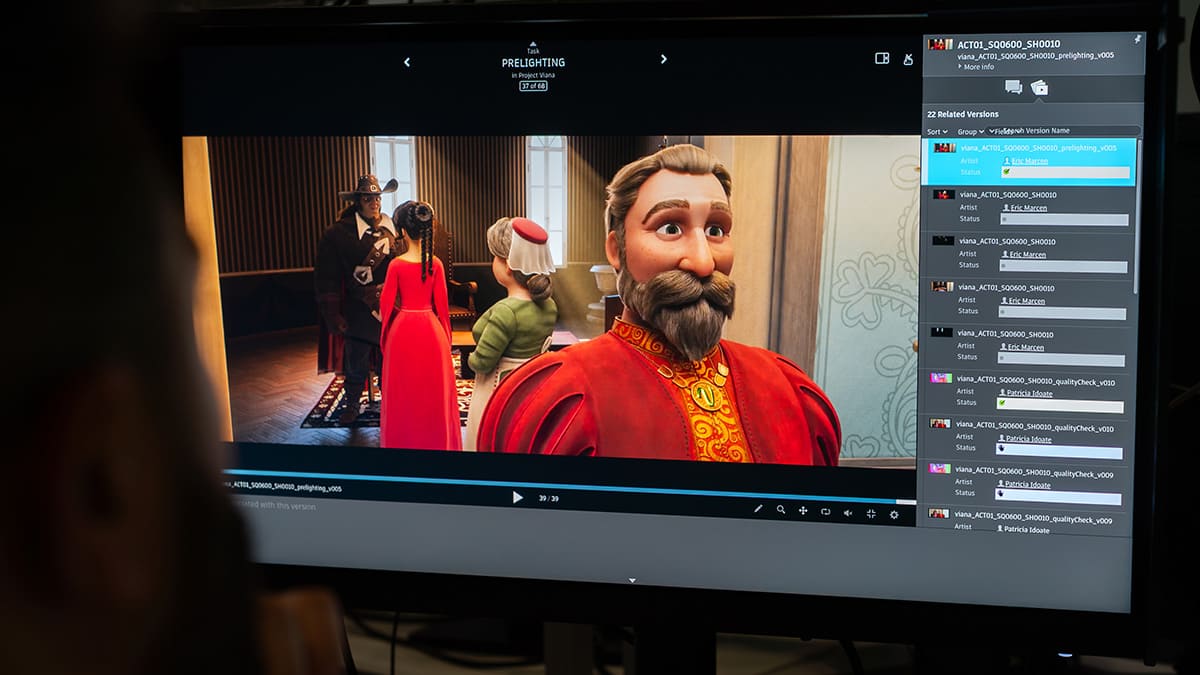The height and width of the screenshot is (675, 1200).
Task: Open the notes speech-bubble tab
Action: click(1013, 87)
